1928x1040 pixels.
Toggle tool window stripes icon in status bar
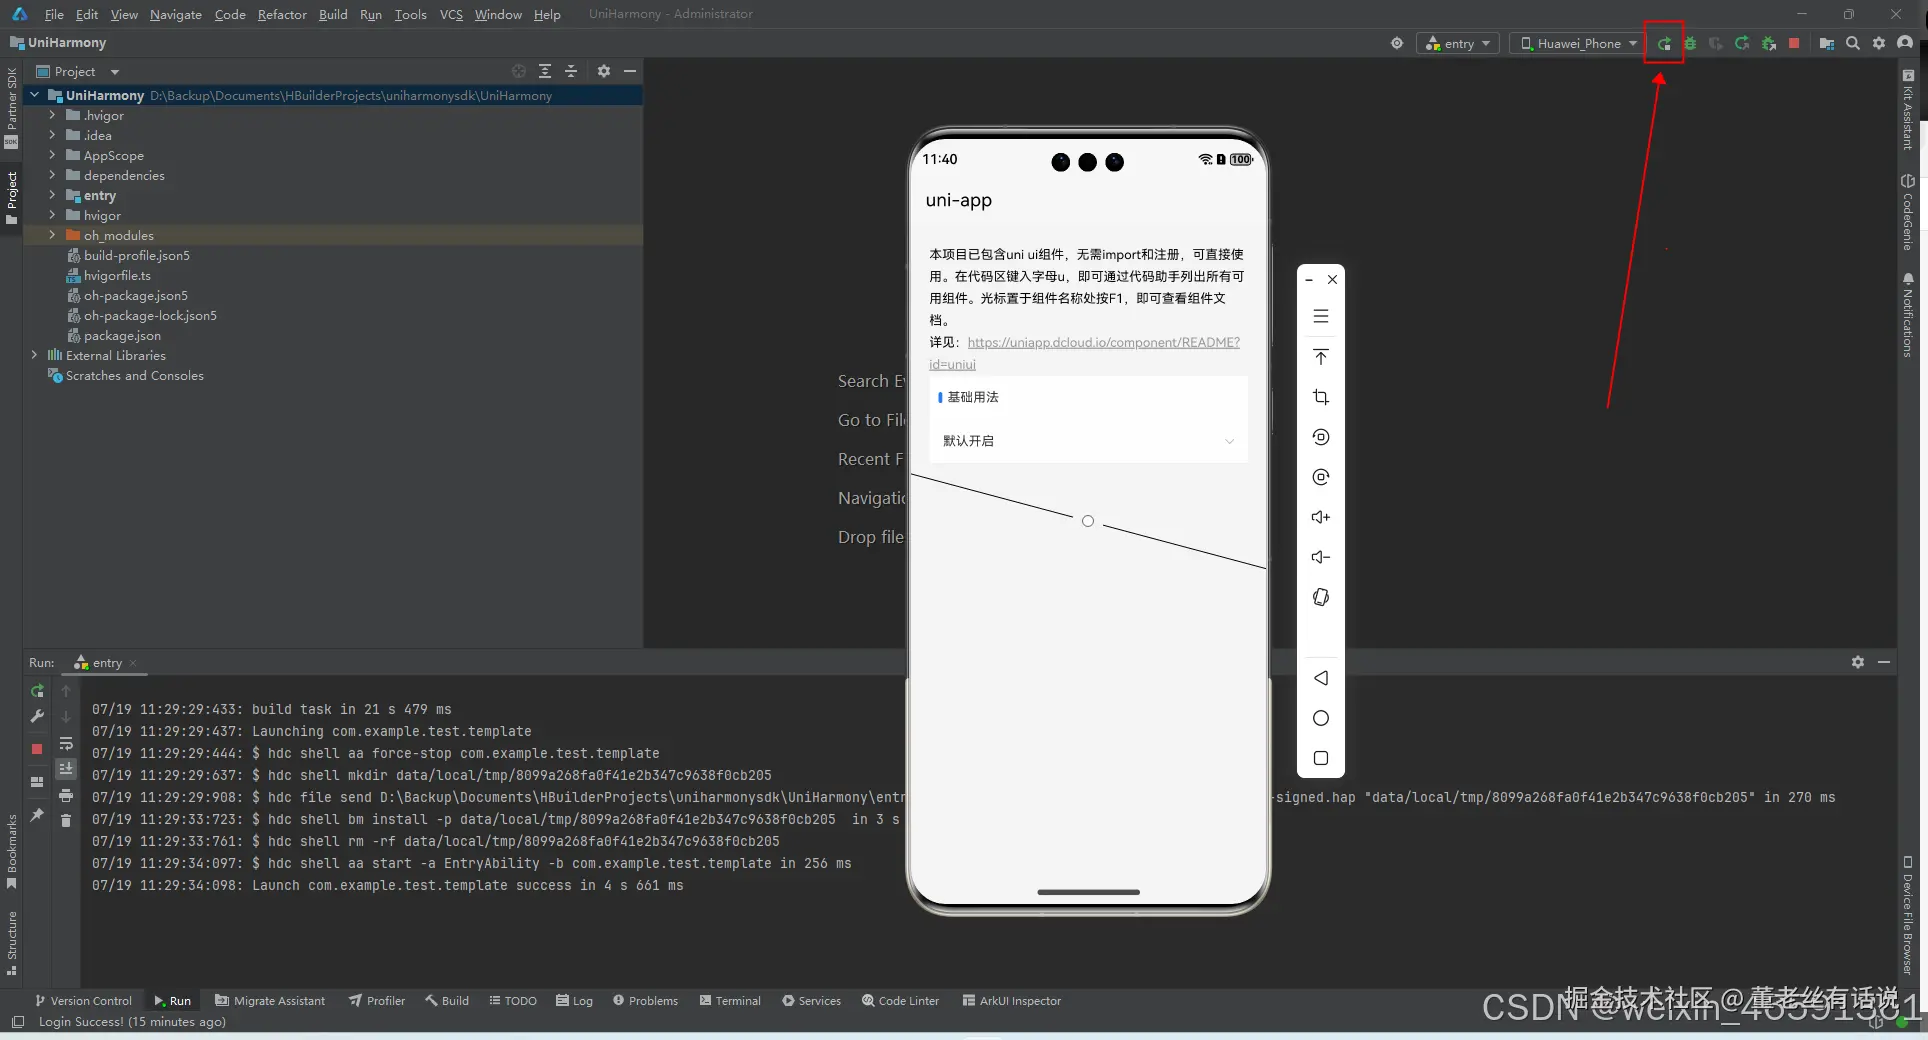pyautogui.click(x=17, y=1022)
